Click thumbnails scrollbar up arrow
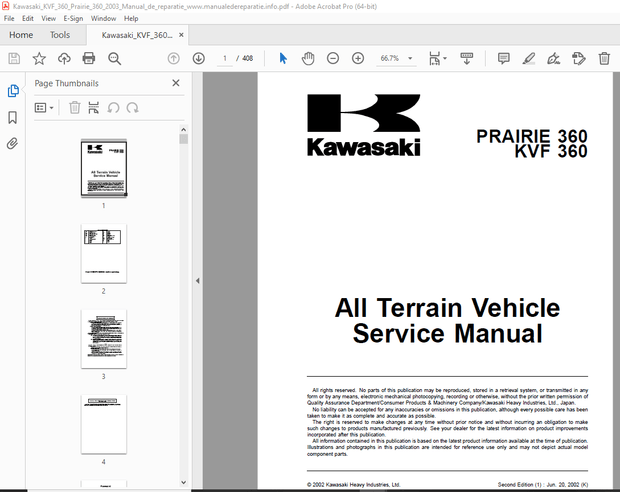 tap(183, 130)
